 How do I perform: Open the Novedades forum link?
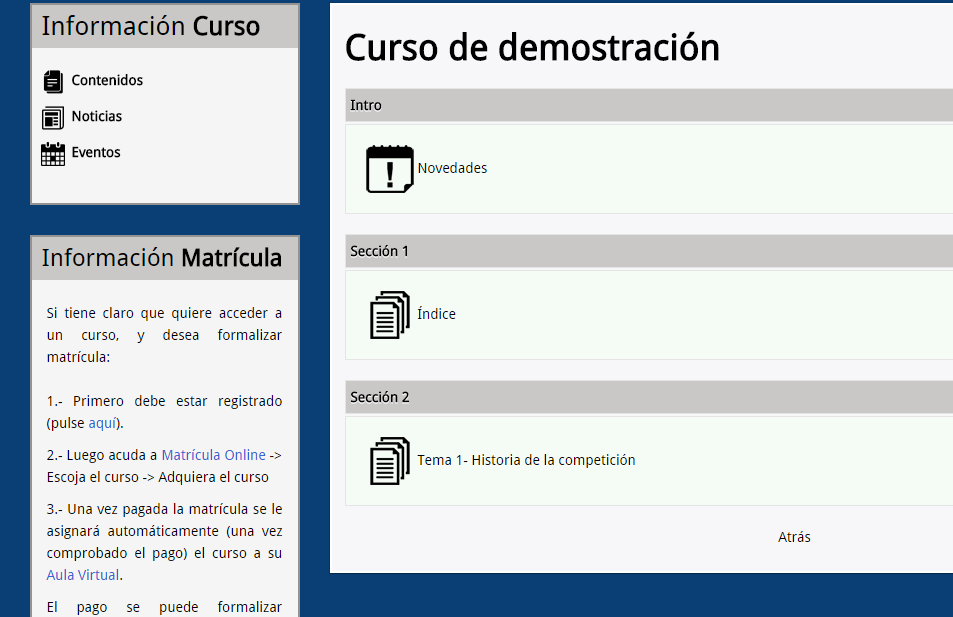click(452, 168)
